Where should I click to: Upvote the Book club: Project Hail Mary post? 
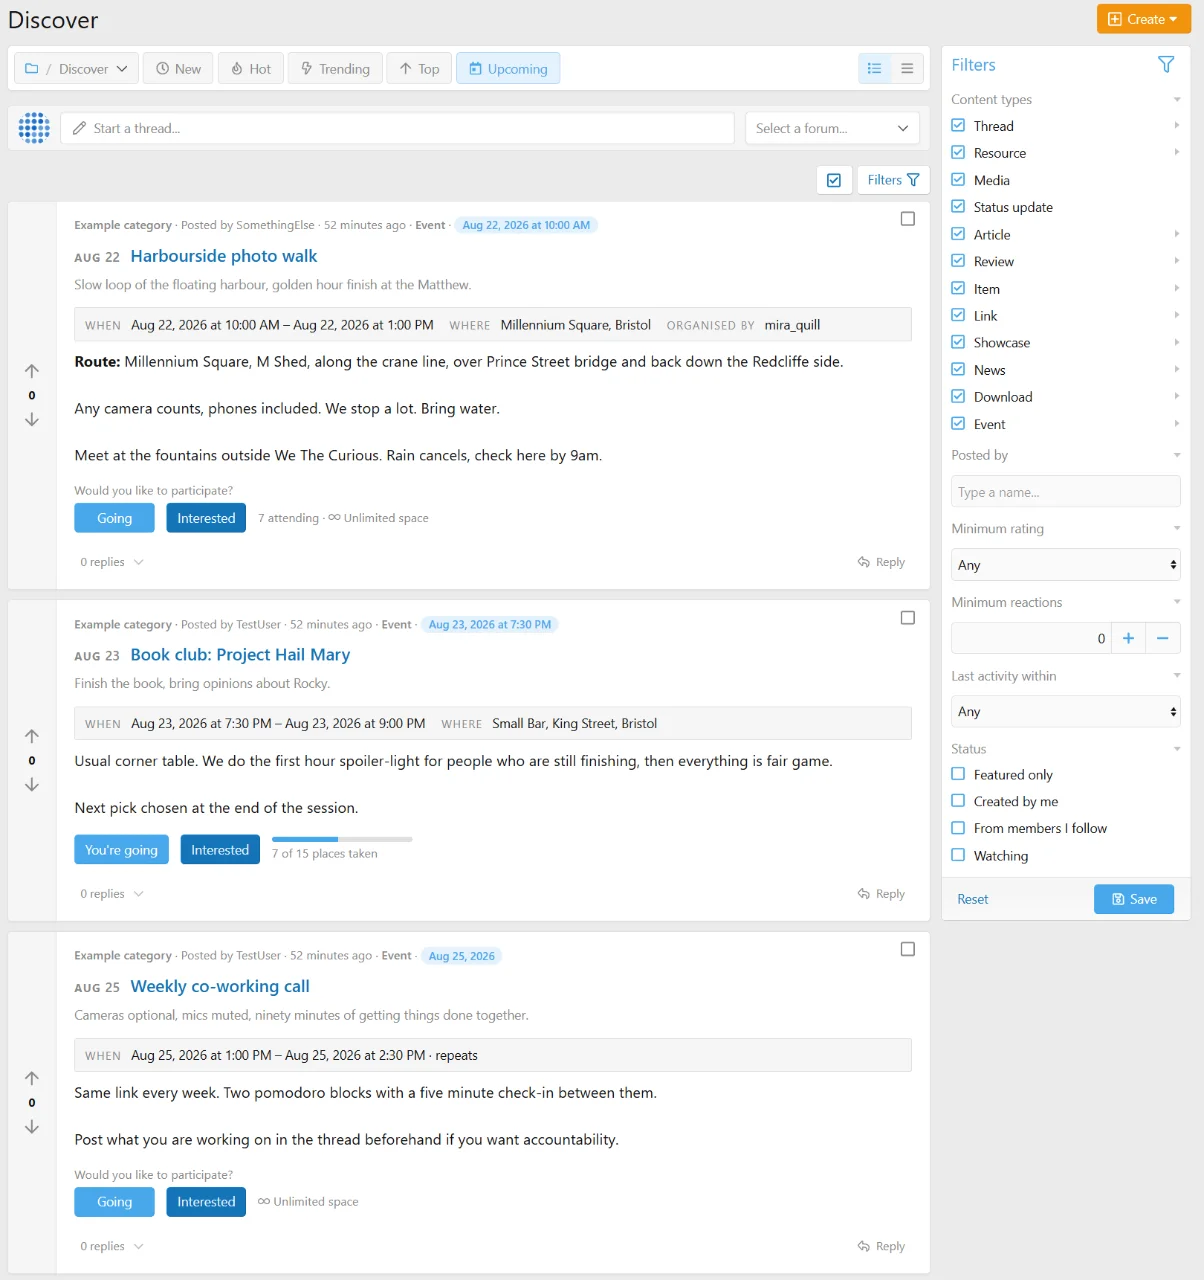(32, 736)
